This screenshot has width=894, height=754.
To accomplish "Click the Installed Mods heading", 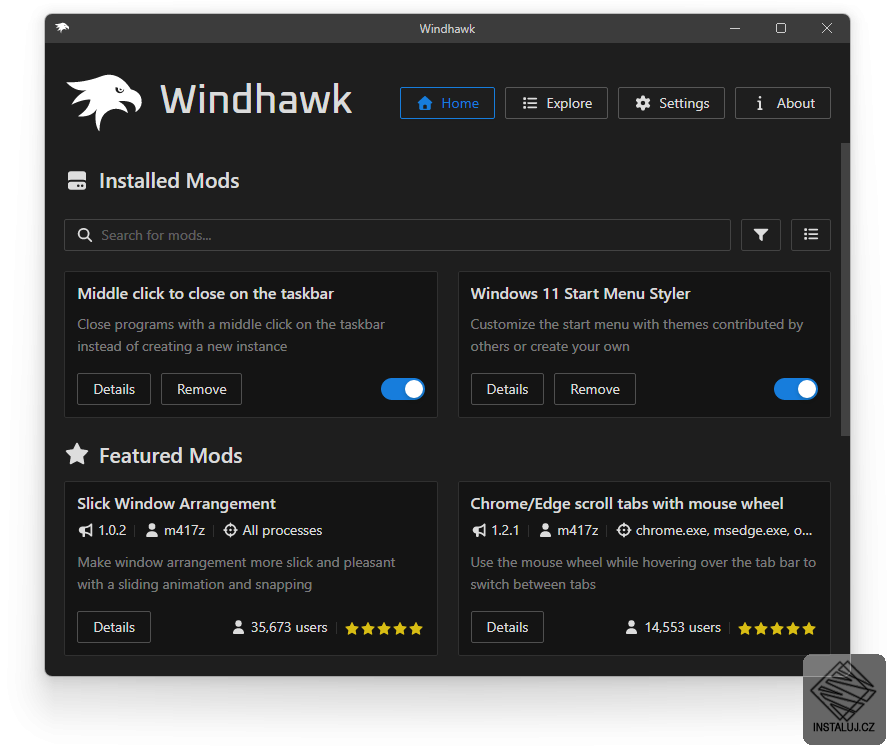I will click(x=169, y=181).
